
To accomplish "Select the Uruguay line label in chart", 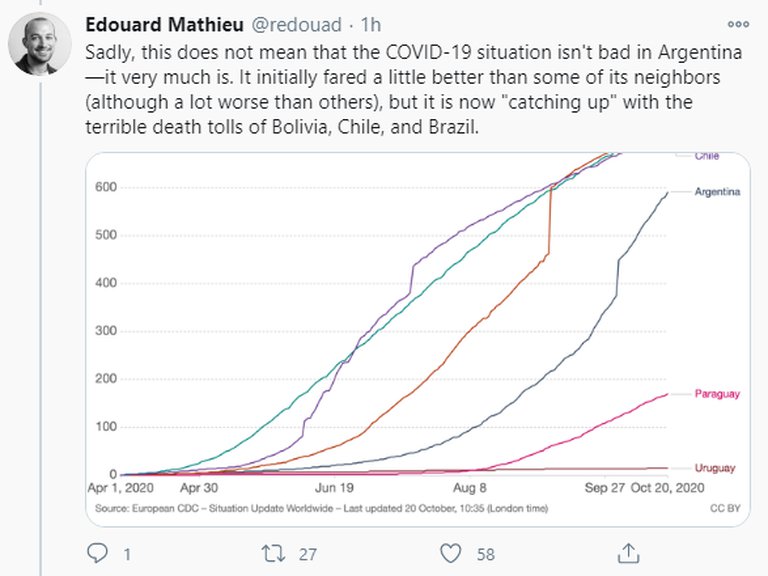I will [x=716, y=468].
